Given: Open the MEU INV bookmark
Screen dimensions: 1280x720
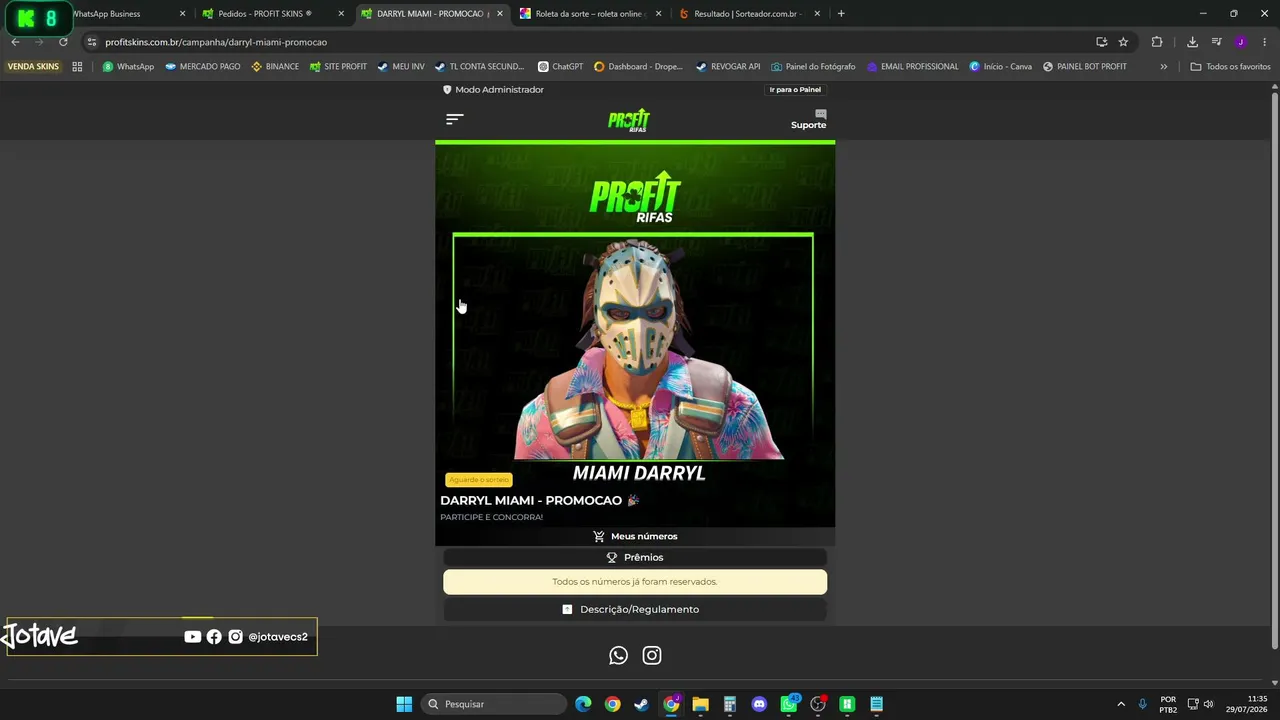Looking at the screenshot, I should 401,67.
